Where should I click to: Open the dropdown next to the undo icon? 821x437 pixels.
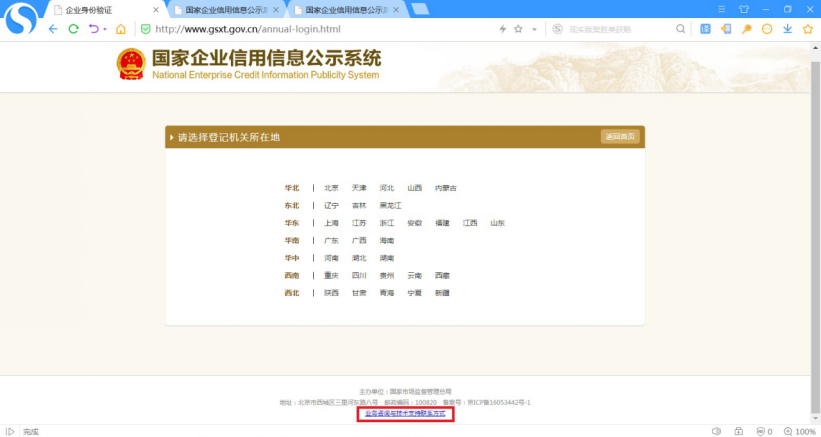105,29
